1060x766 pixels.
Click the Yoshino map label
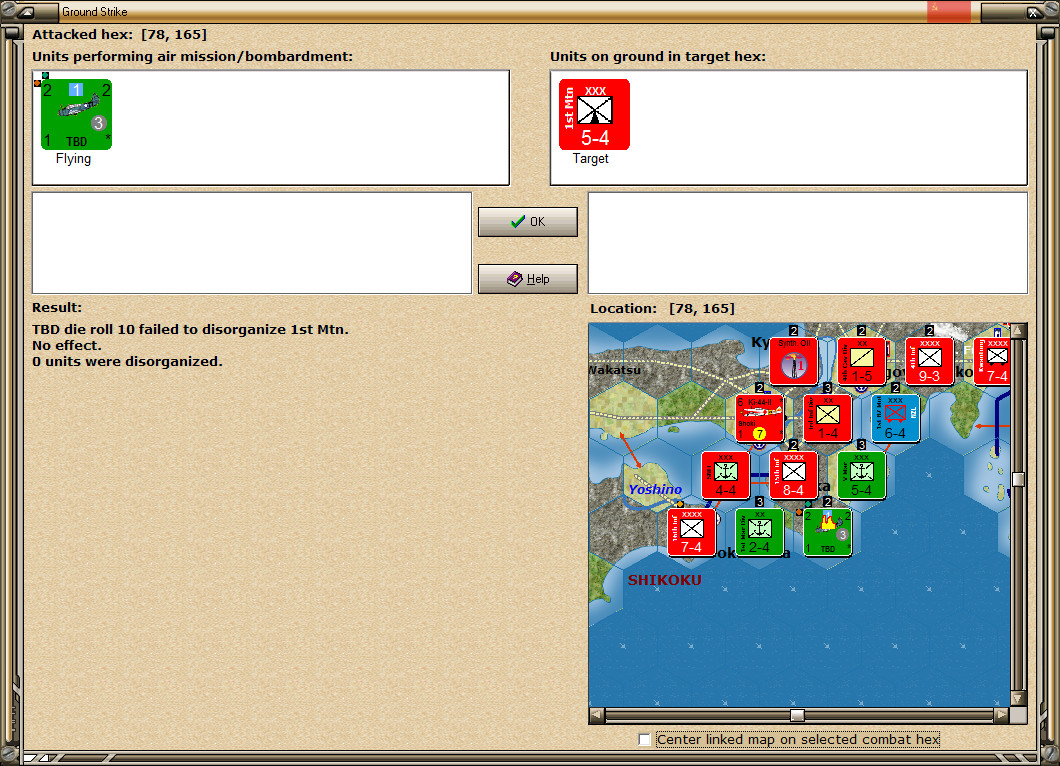(x=655, y=489)
